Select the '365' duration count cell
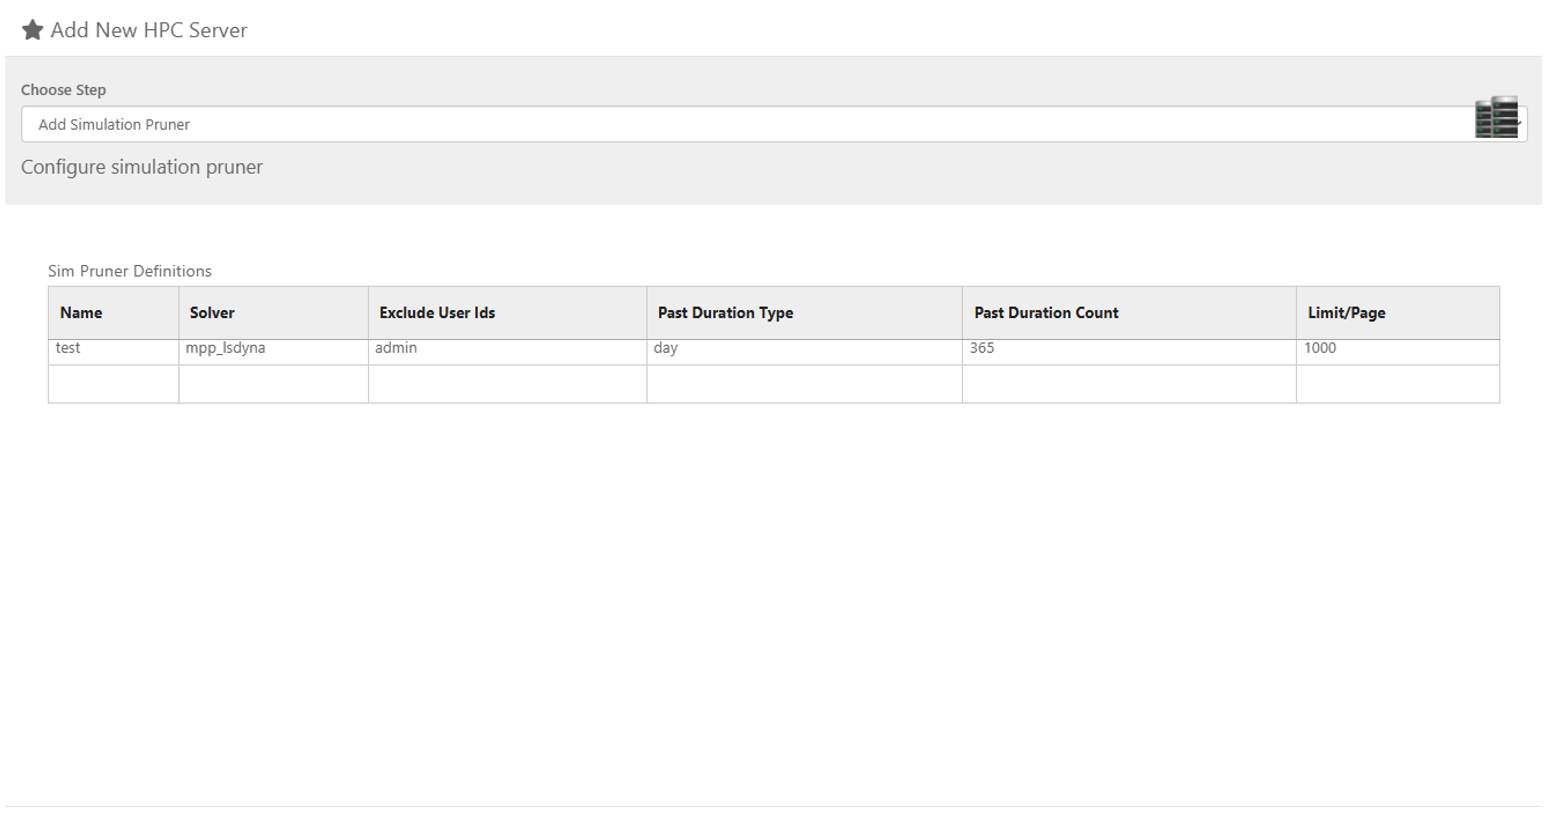1568x819 pixels. tap(982, 349)
